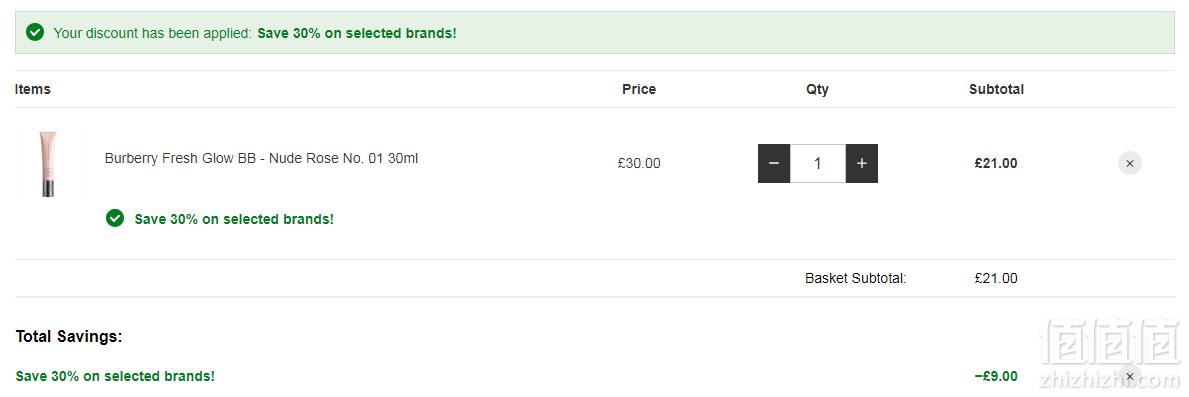
Task: Remove the applied 30% discount in Total Savings
Action: coord(1129,376)
